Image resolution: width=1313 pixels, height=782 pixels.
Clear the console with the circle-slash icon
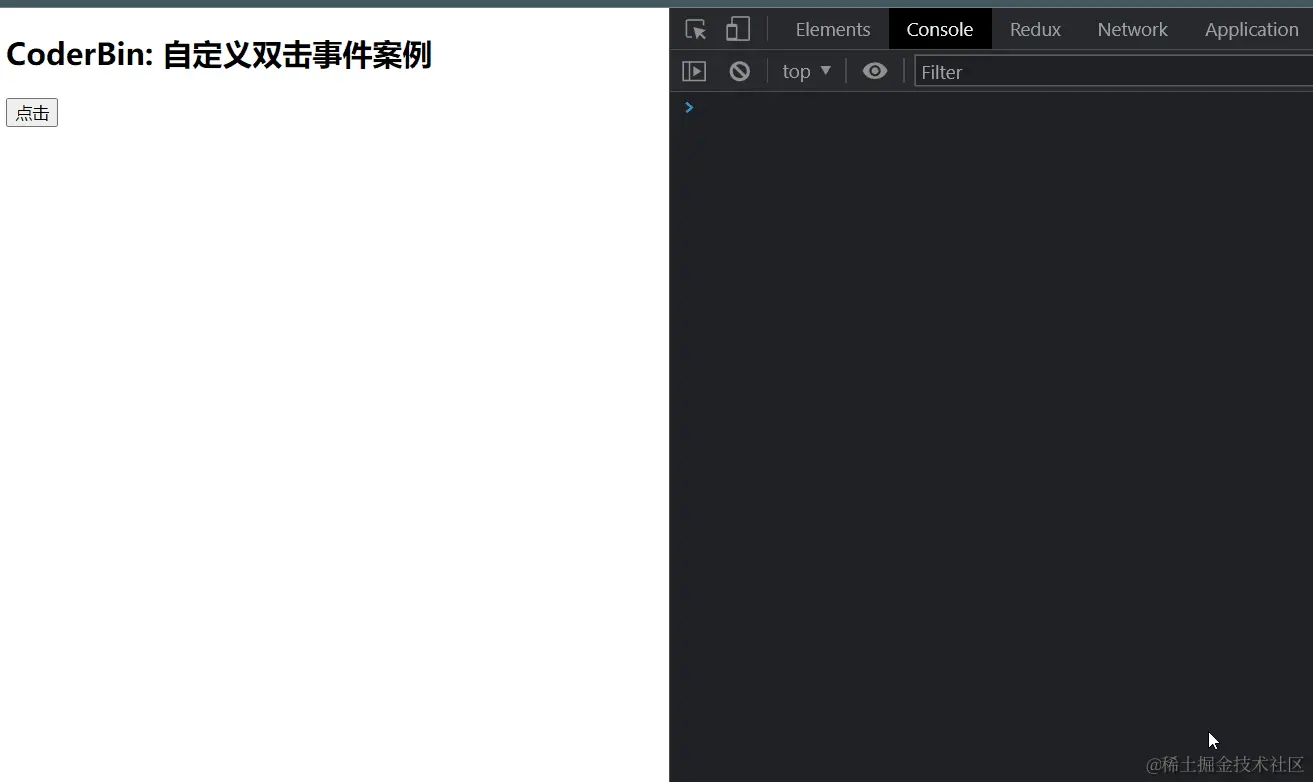point(739,70)
